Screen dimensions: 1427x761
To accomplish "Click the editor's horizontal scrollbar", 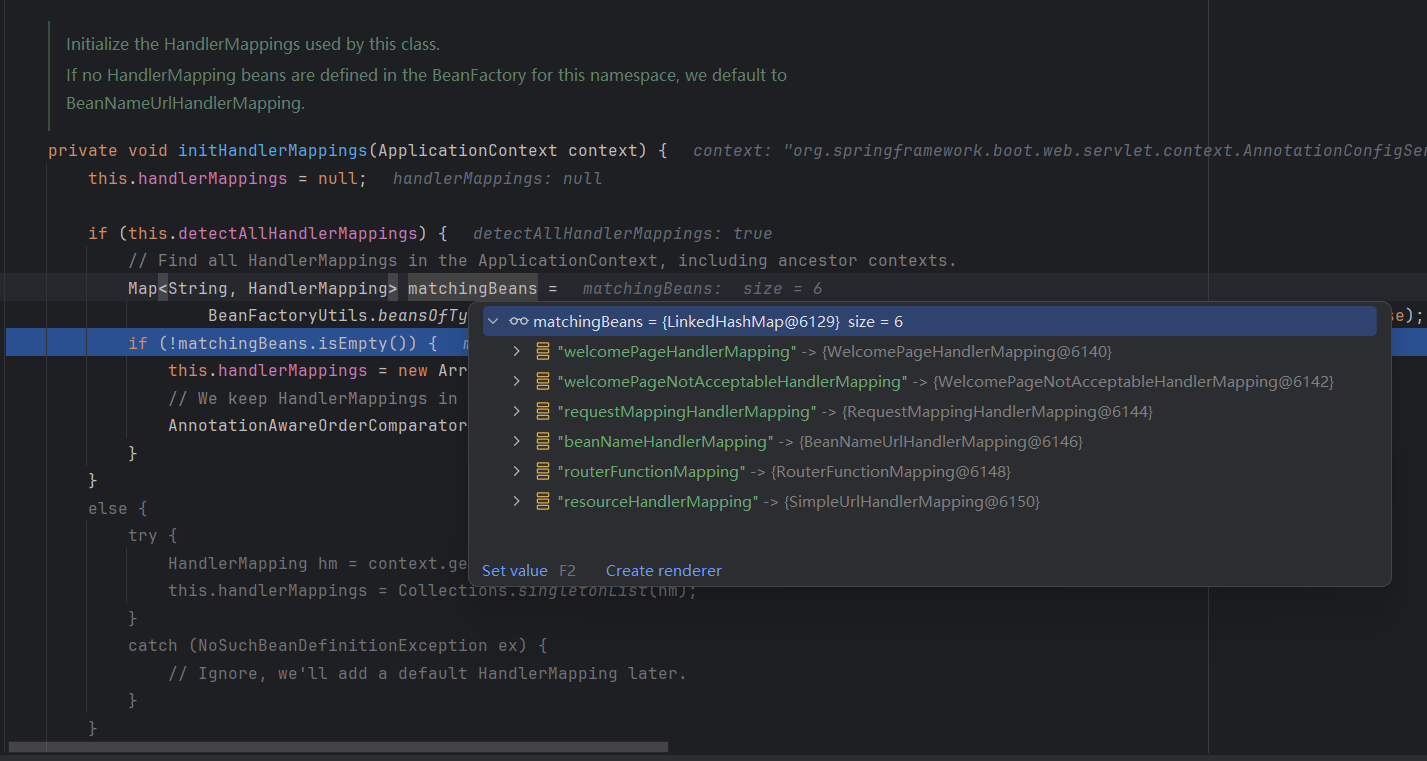I will (338, 746).
